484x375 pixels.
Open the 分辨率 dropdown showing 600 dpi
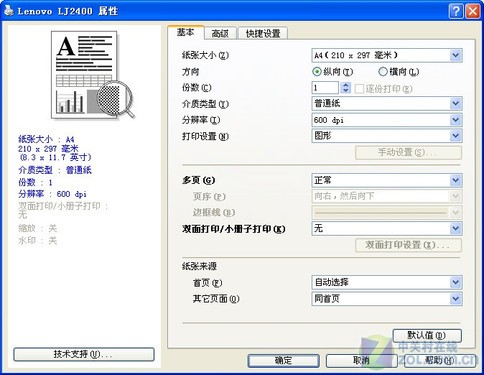click(x=387, y=120)
